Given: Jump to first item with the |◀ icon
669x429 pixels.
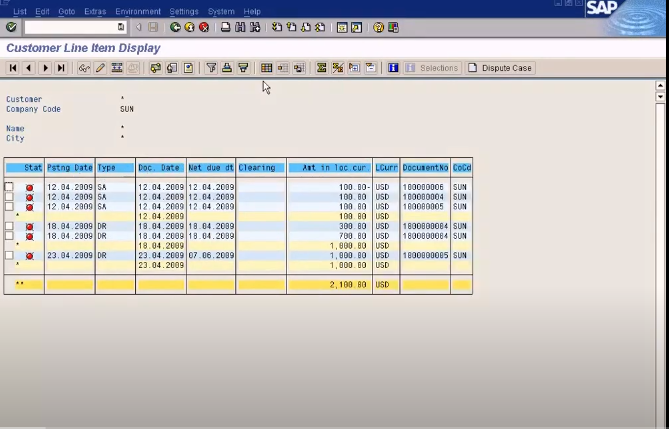Looking at the screenshot, I should click(13, 68).
